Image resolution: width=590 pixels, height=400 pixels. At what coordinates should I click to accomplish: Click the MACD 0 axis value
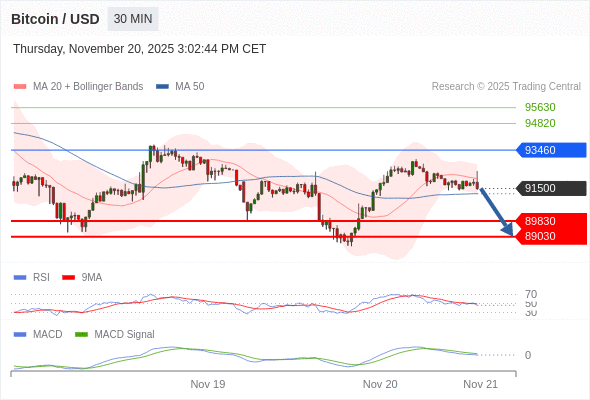[x=528, y=355]
